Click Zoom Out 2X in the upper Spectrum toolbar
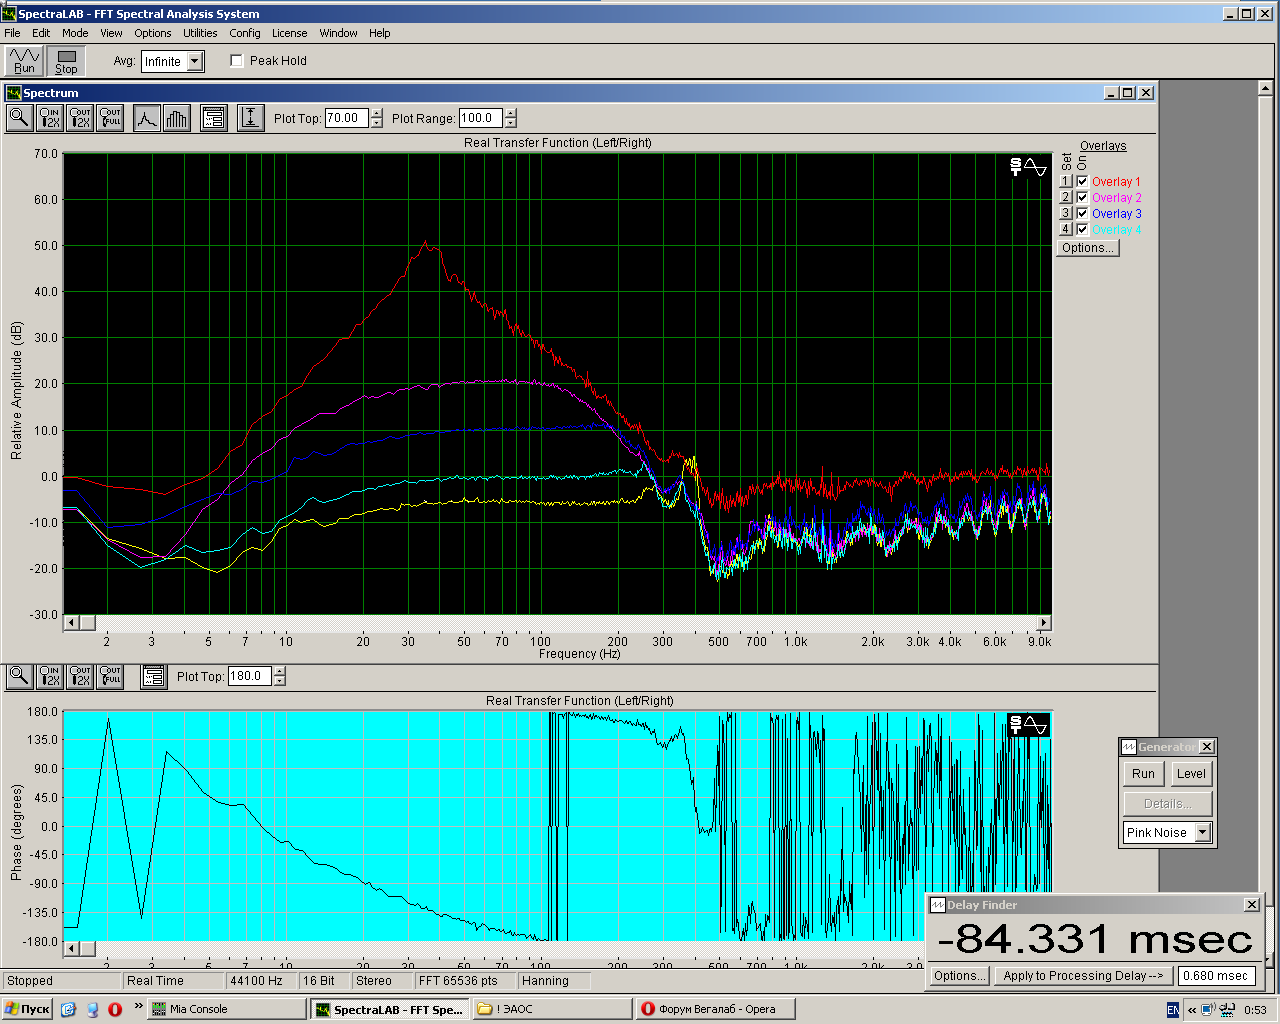Image resolution: width=1280 pixels, height=1024 pixels. point(80,118)
